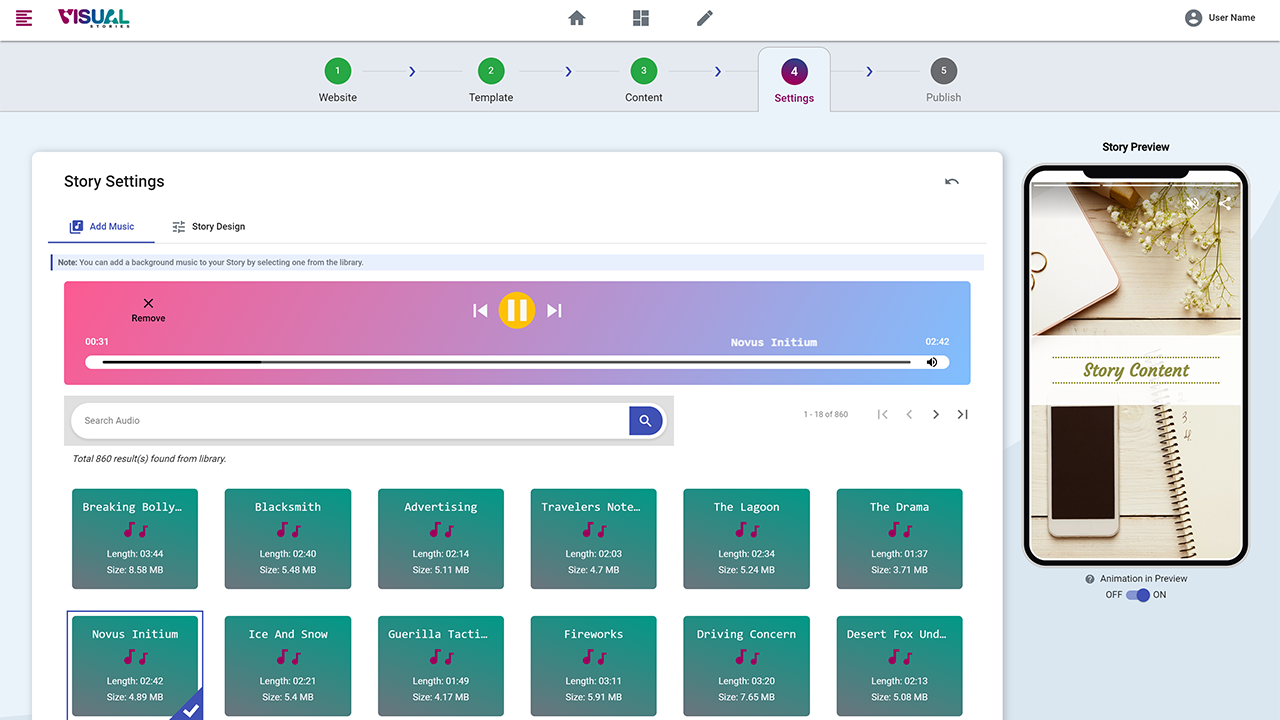1280x720 pixels.
Task: Click the search audio magnifier button
Action: [645, 421]
